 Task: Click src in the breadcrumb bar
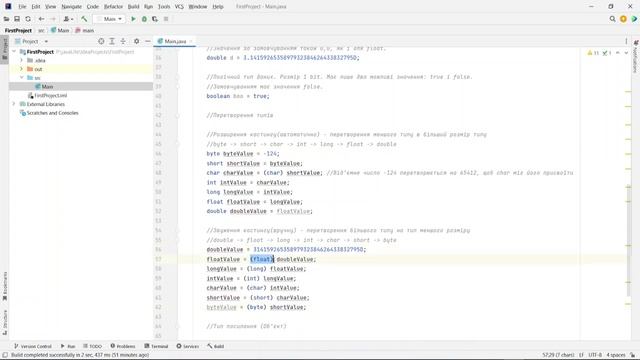[41, 30]
